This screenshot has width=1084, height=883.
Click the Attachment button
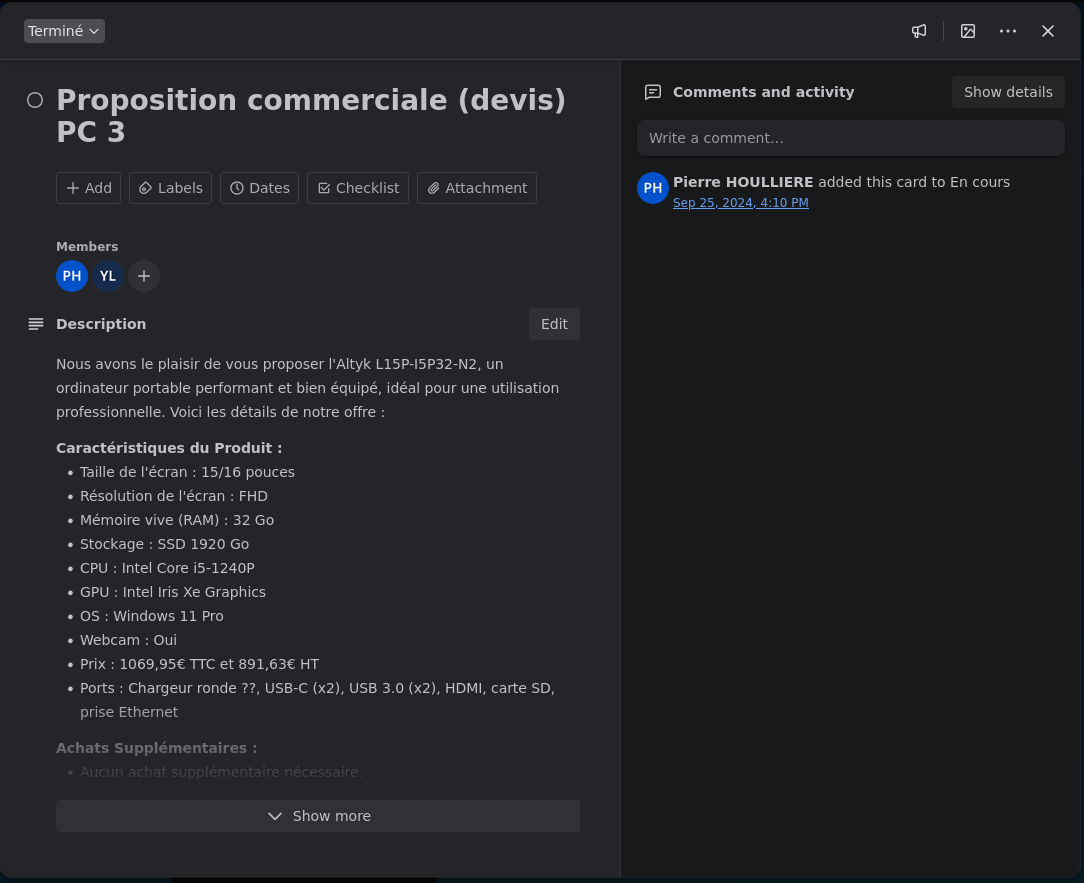477,188
